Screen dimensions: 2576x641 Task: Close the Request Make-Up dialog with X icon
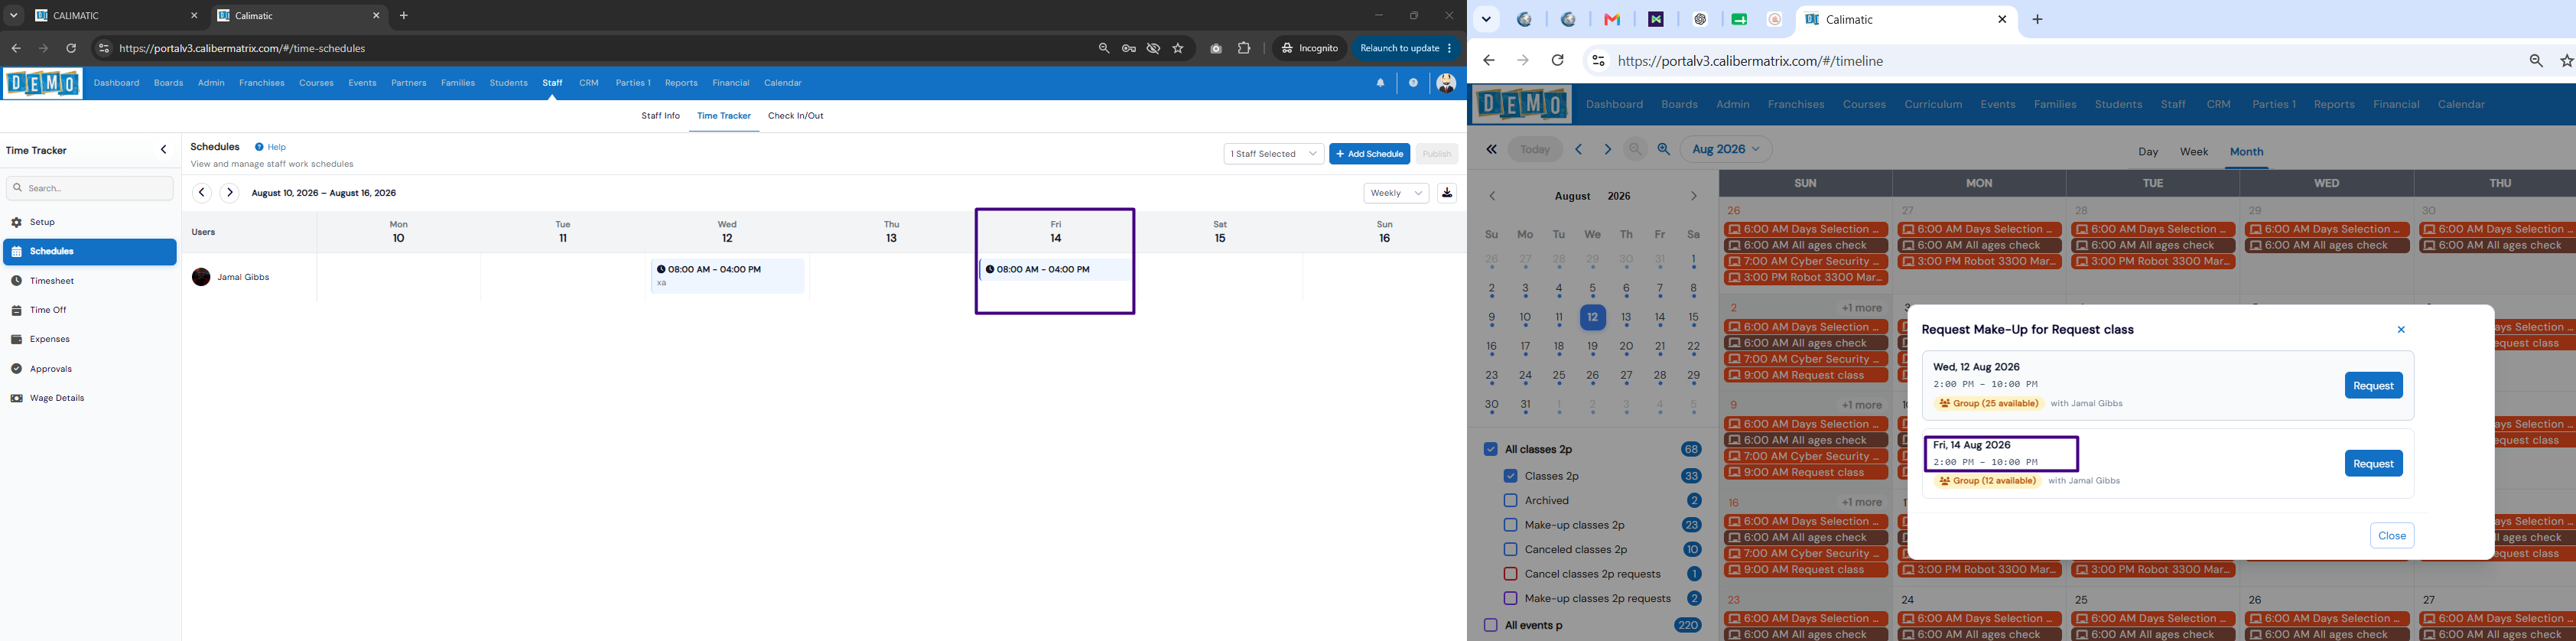pos(2401,330)
